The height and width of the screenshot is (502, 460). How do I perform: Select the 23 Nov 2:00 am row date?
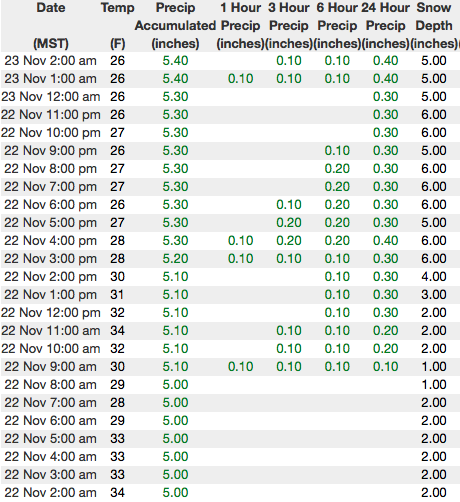click(x=50, y=61)
